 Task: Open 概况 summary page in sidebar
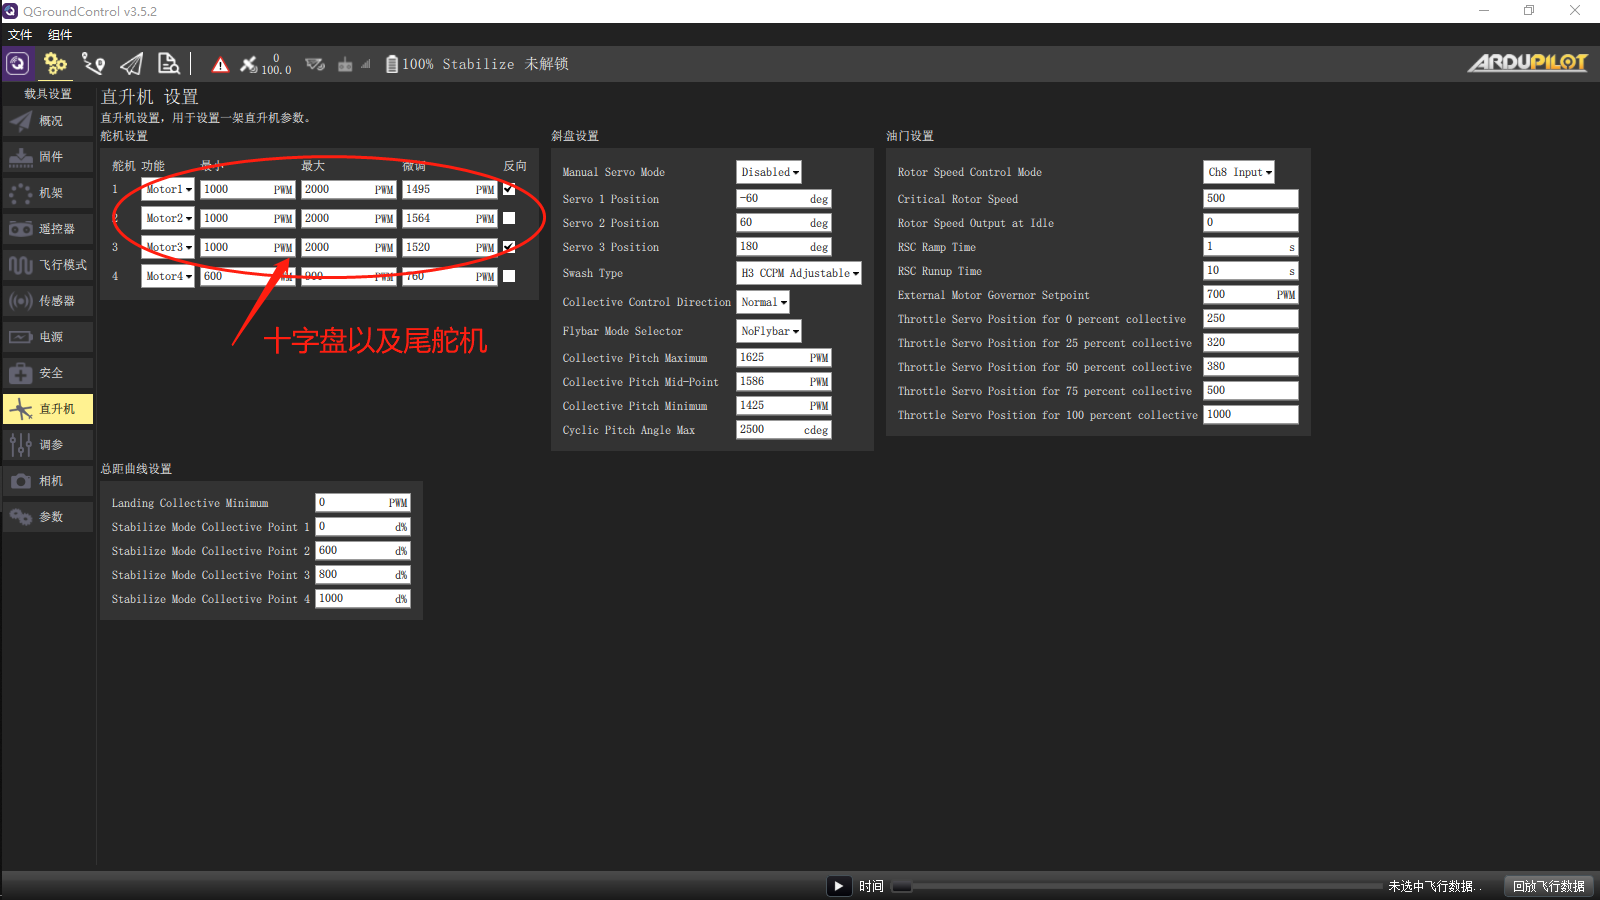(48, 121)
